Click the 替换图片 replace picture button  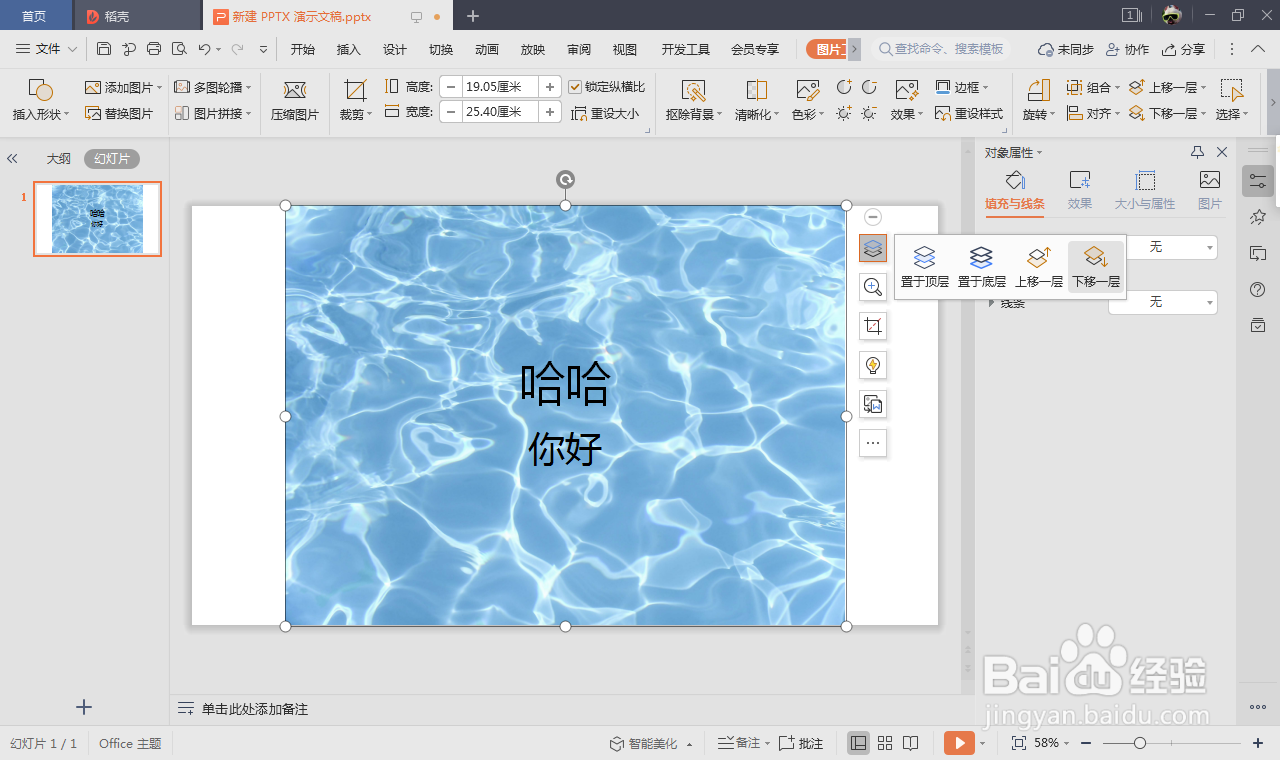coord(119,114)
